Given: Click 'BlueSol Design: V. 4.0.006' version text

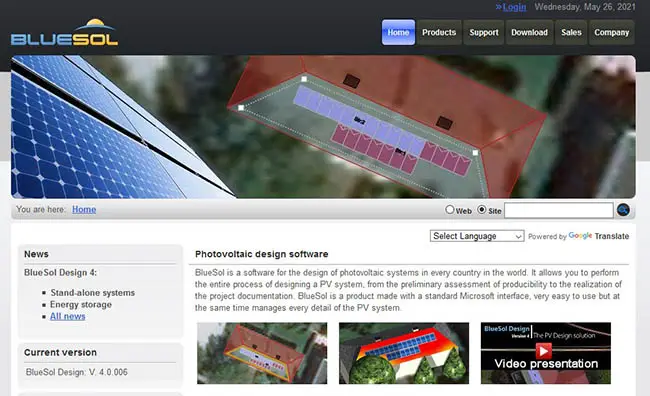Looking at the screenshot, I should point(77,372).
